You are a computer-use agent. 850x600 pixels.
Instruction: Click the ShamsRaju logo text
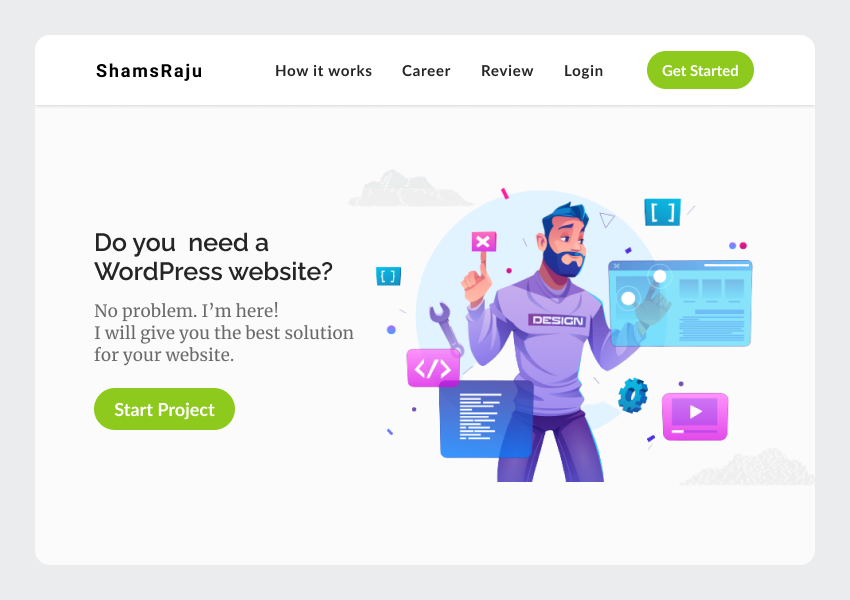[149, 71]
